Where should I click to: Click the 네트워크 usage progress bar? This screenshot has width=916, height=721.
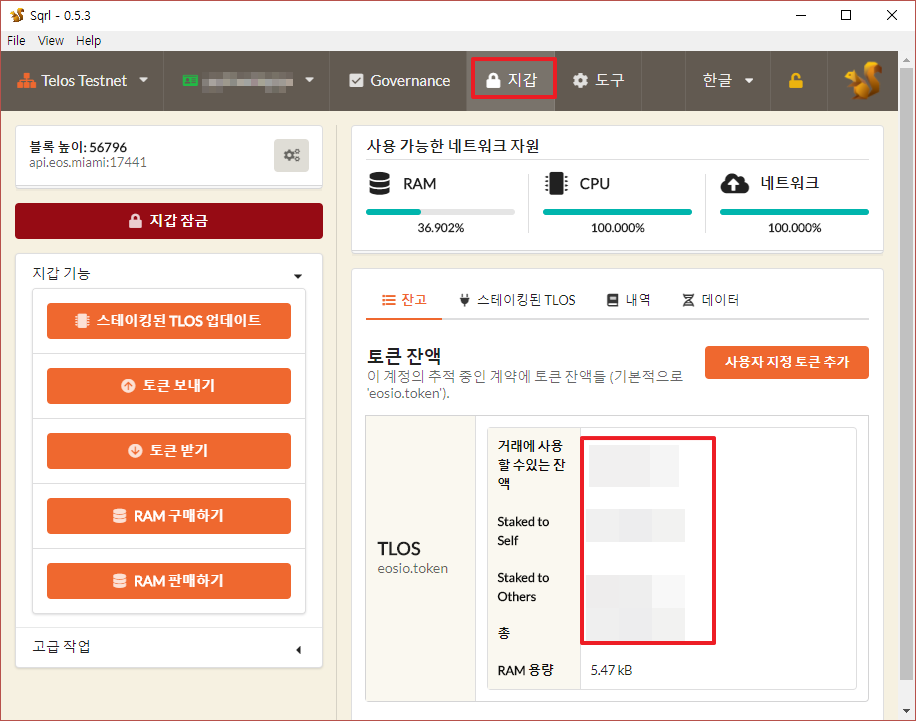(794, 212)
